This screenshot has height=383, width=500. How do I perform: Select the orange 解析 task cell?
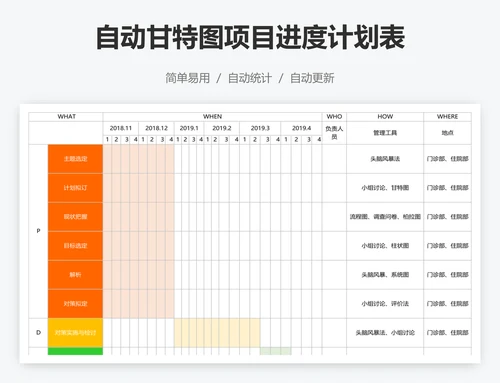coord(75,275)
